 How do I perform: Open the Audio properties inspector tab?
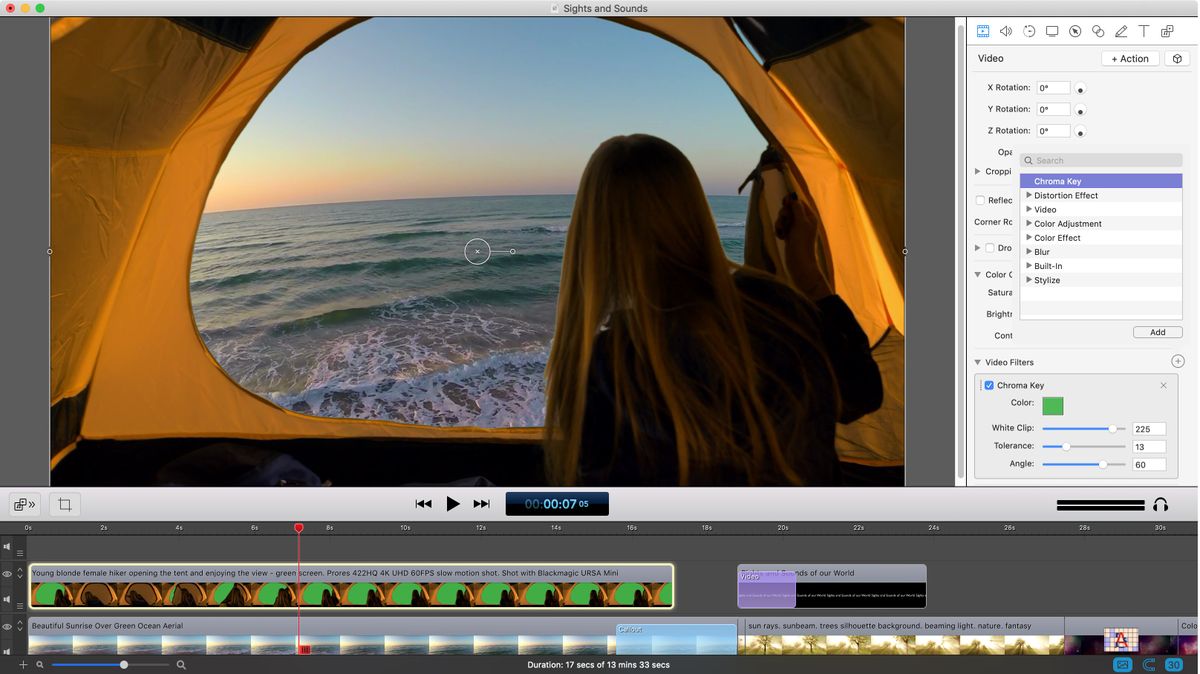[x=1006, y=32]
